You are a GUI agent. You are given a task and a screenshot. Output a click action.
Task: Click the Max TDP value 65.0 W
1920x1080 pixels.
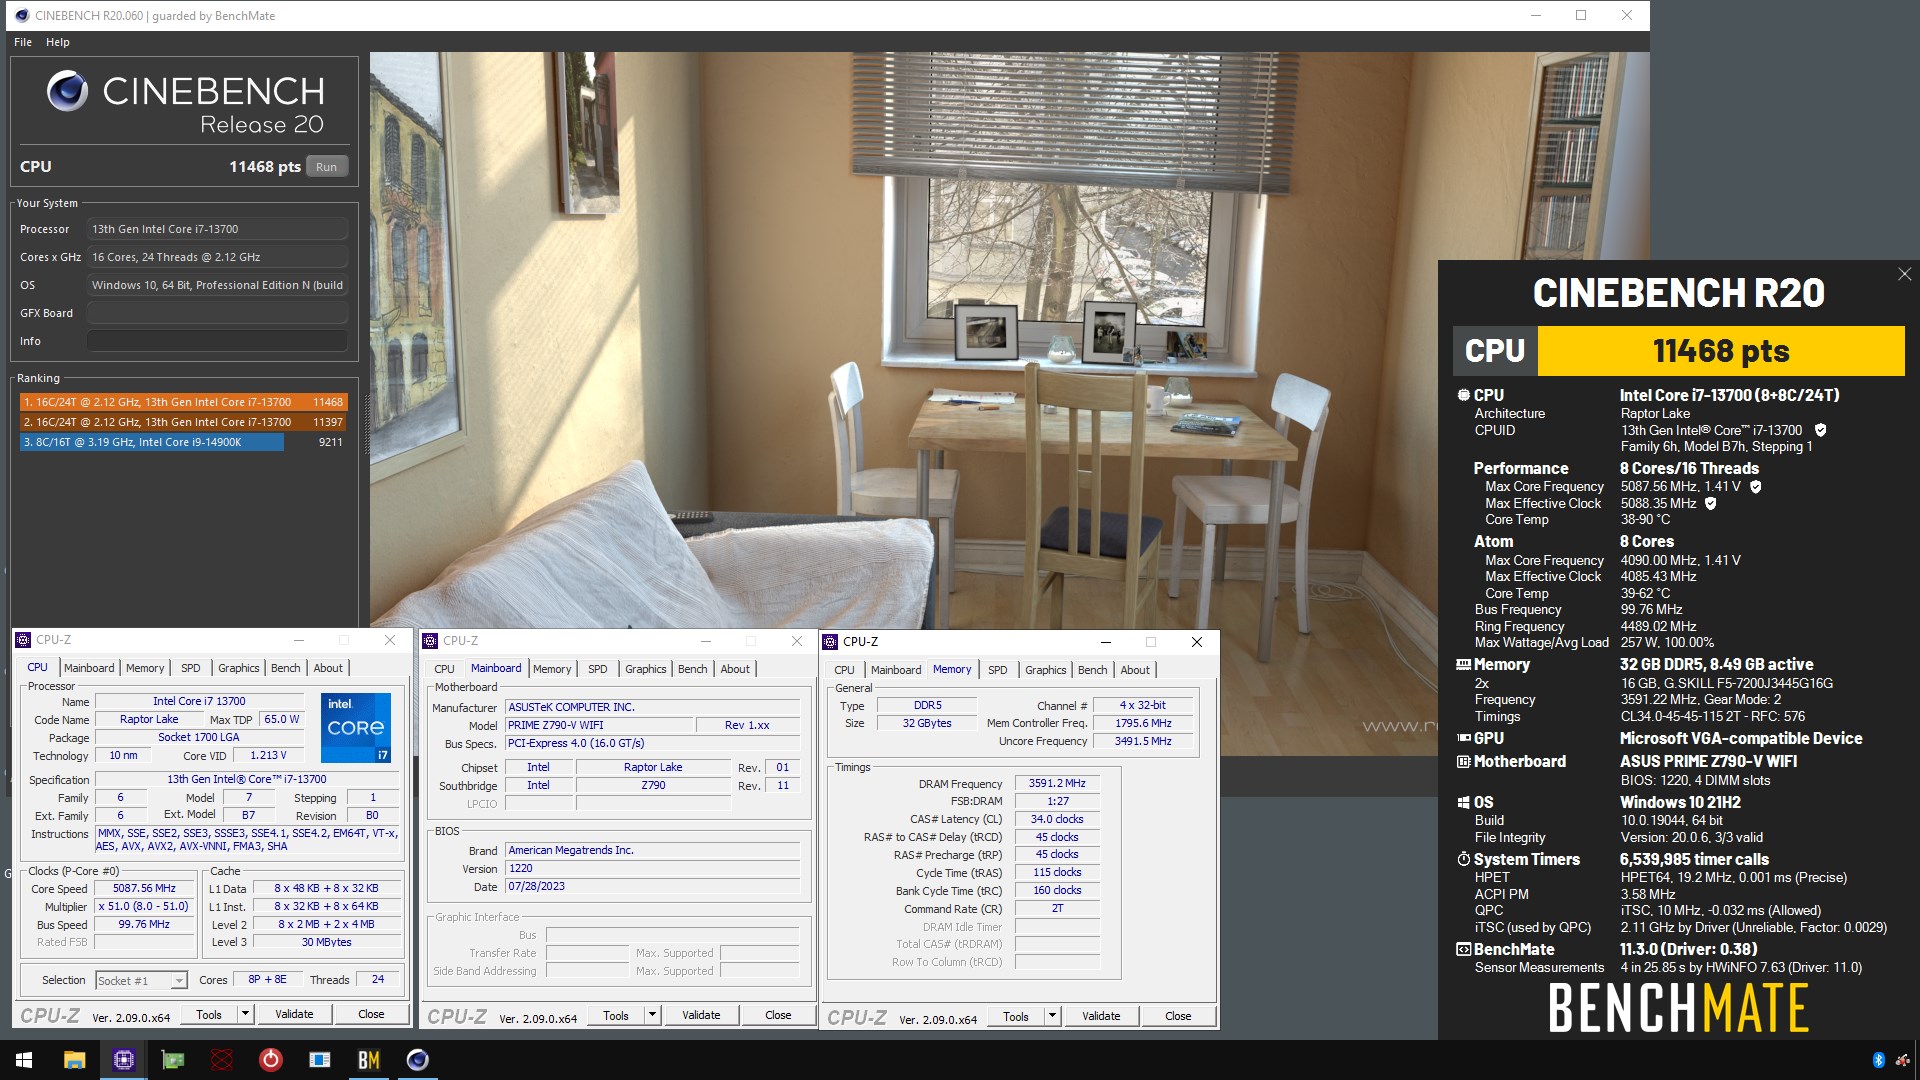tap(281, 719)
